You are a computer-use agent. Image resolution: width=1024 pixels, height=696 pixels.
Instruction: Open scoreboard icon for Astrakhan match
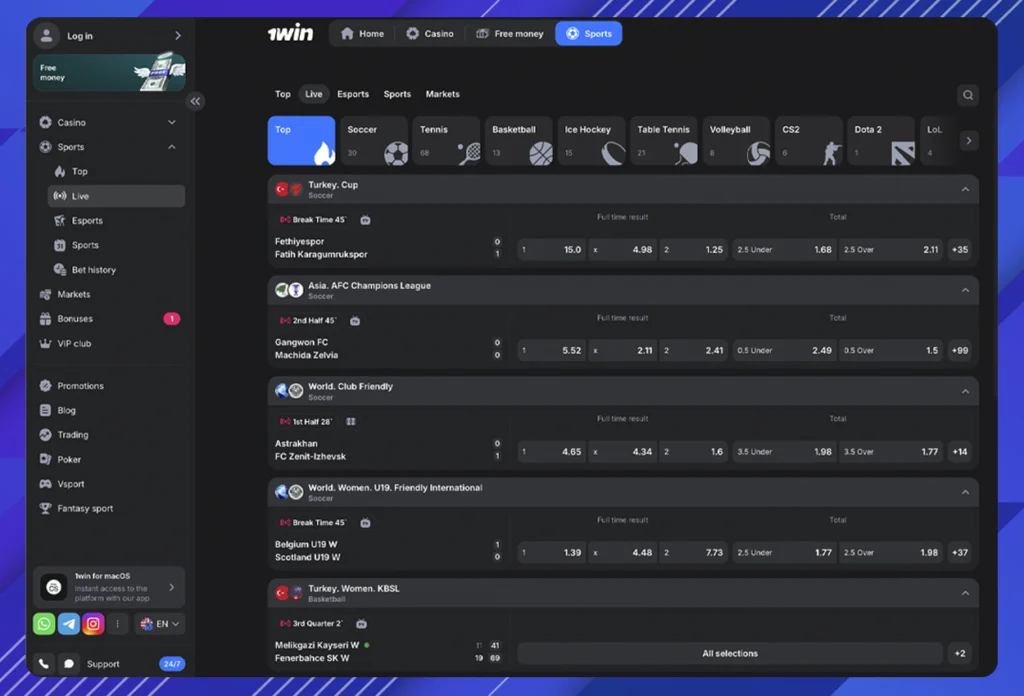click(x=351, y=422)
